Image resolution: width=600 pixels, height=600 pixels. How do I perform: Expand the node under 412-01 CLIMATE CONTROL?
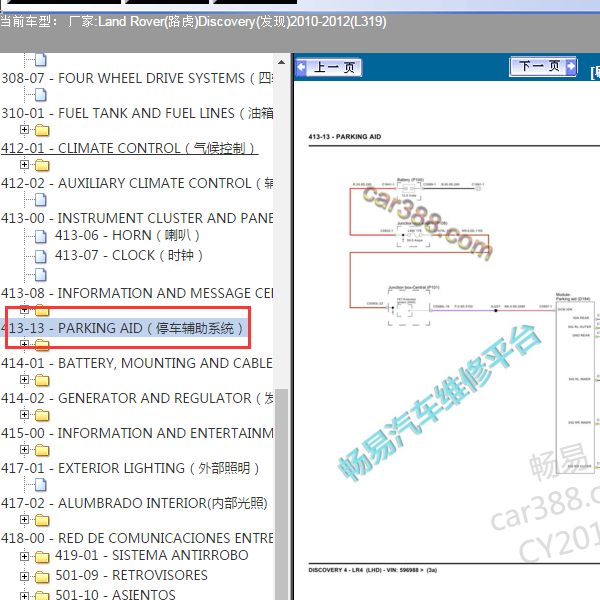[x=24, y=165]
